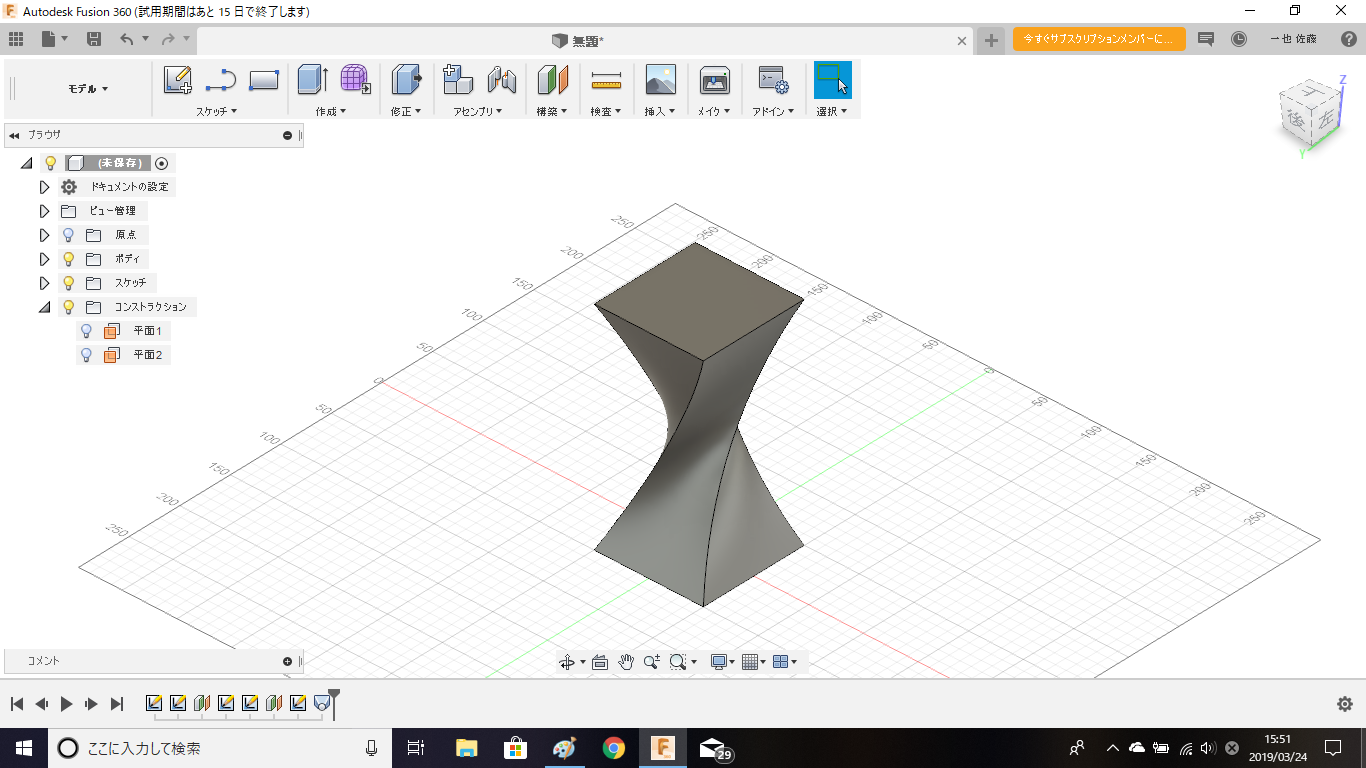Click the ViewCube orientation cube

pyautogui.click(x=1310, y=113)
